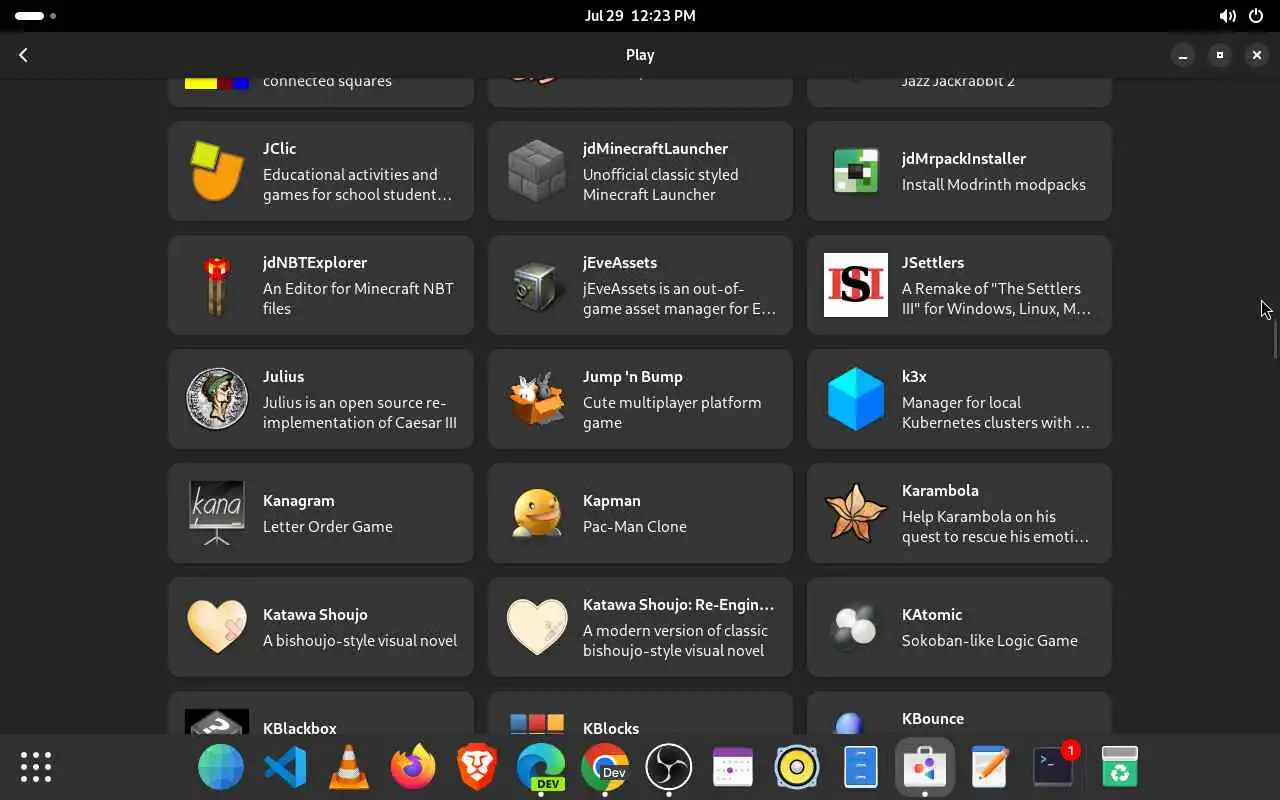Click the jdMinecraftLauncher stone block icon

[537, 171]
